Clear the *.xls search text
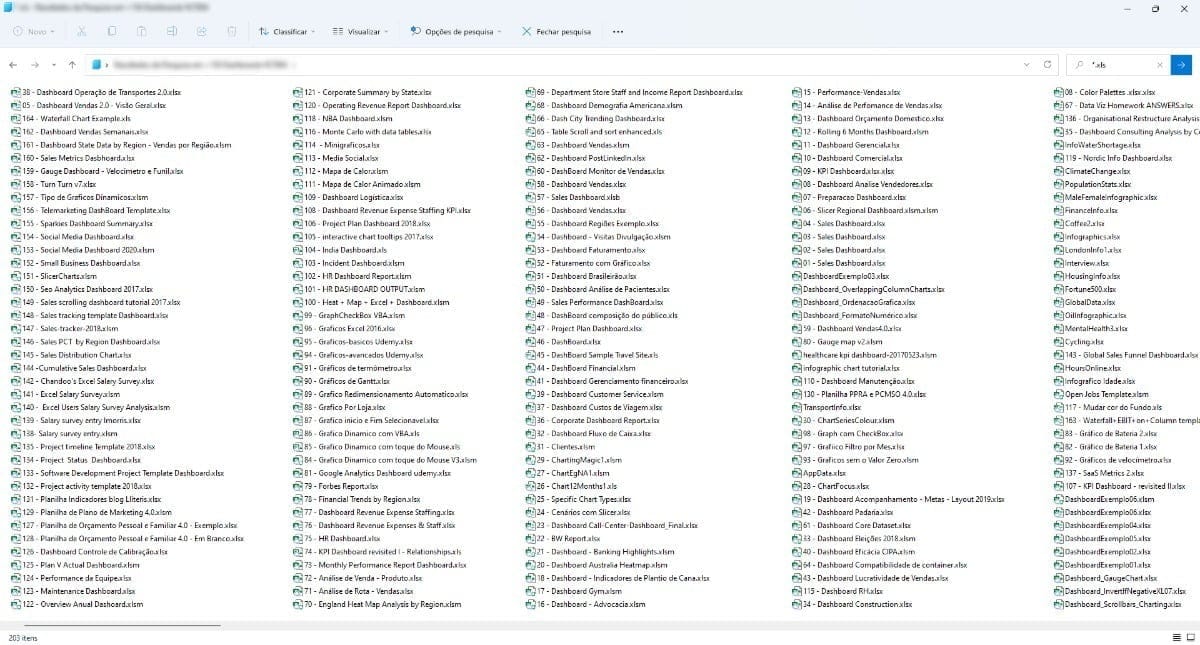 click(x=1159, y=64)
